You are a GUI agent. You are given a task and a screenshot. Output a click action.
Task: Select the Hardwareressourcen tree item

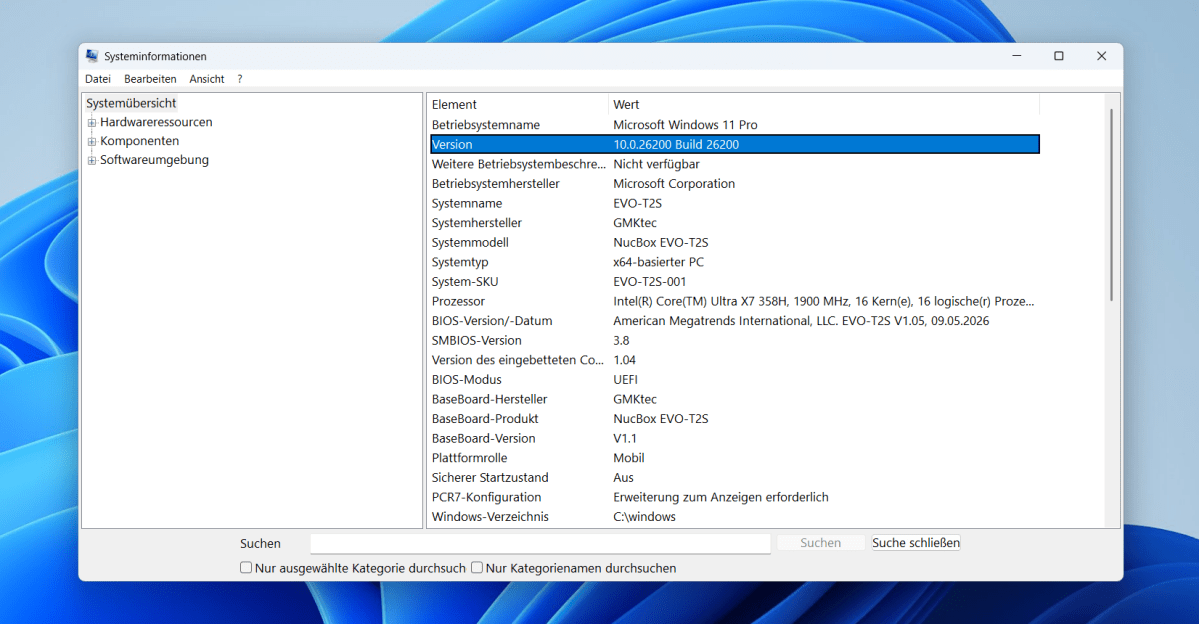(x=156, y=122)
